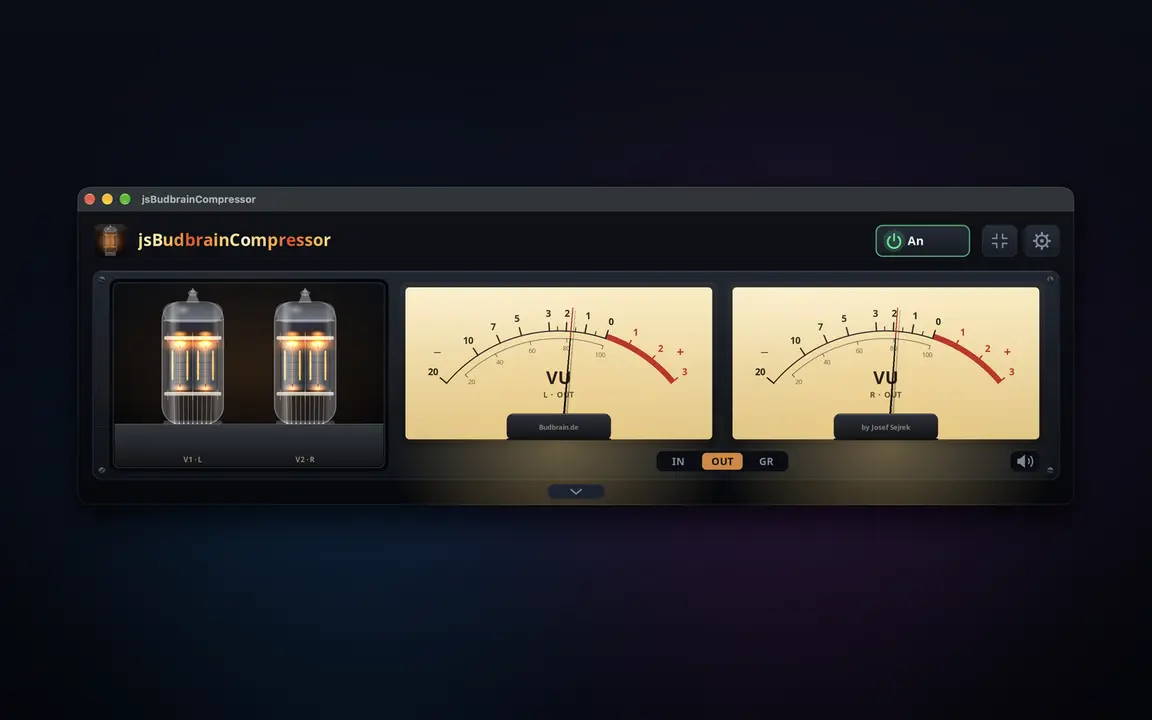
Task: Switch meter display to IN
Action: click(678, 461)
